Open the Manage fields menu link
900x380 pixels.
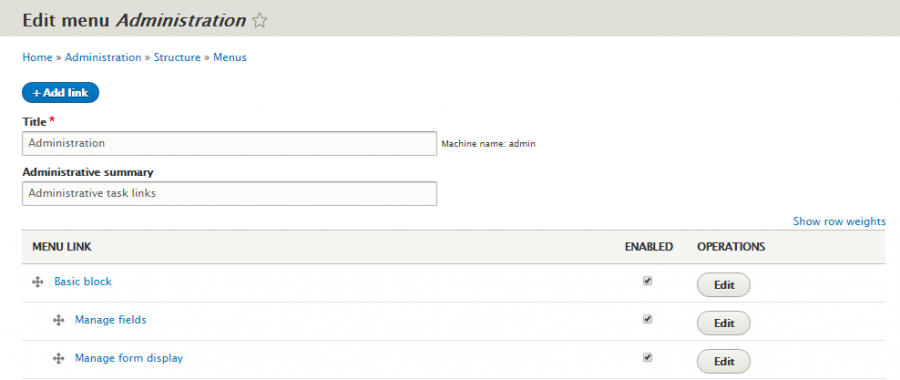point(111,320)
